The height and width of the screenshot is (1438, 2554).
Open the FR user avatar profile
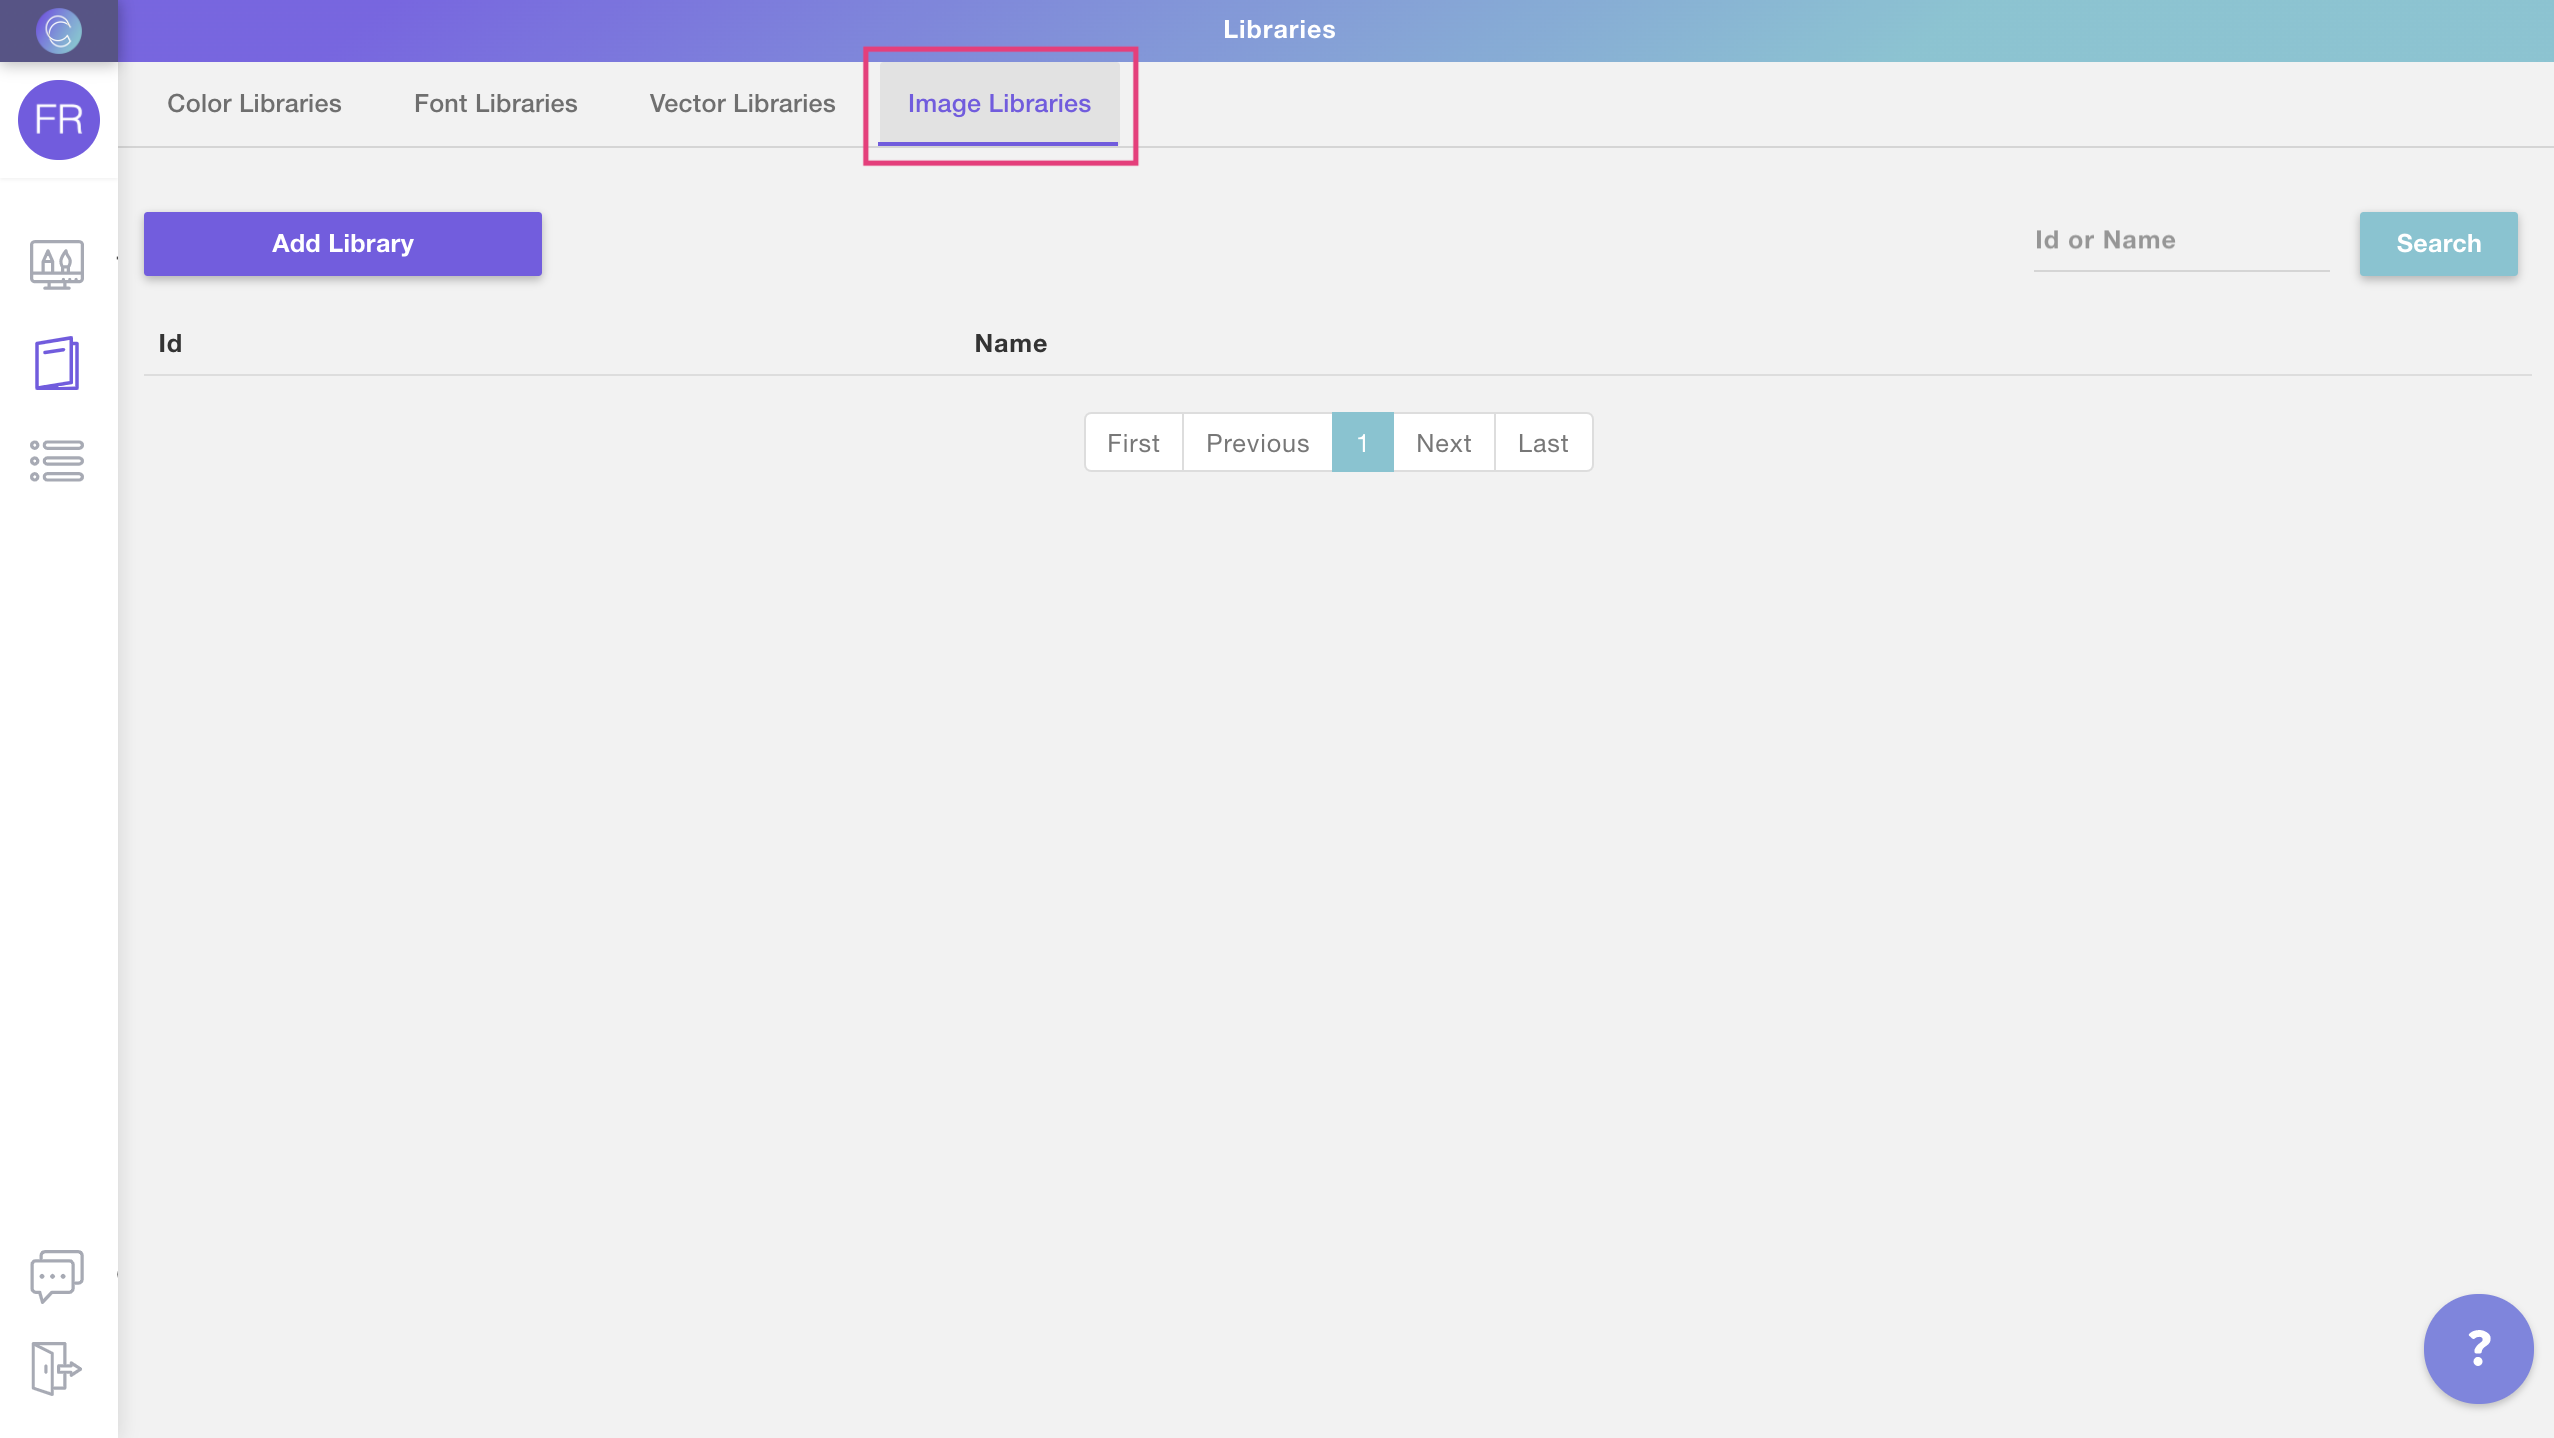tap(59, 120)
